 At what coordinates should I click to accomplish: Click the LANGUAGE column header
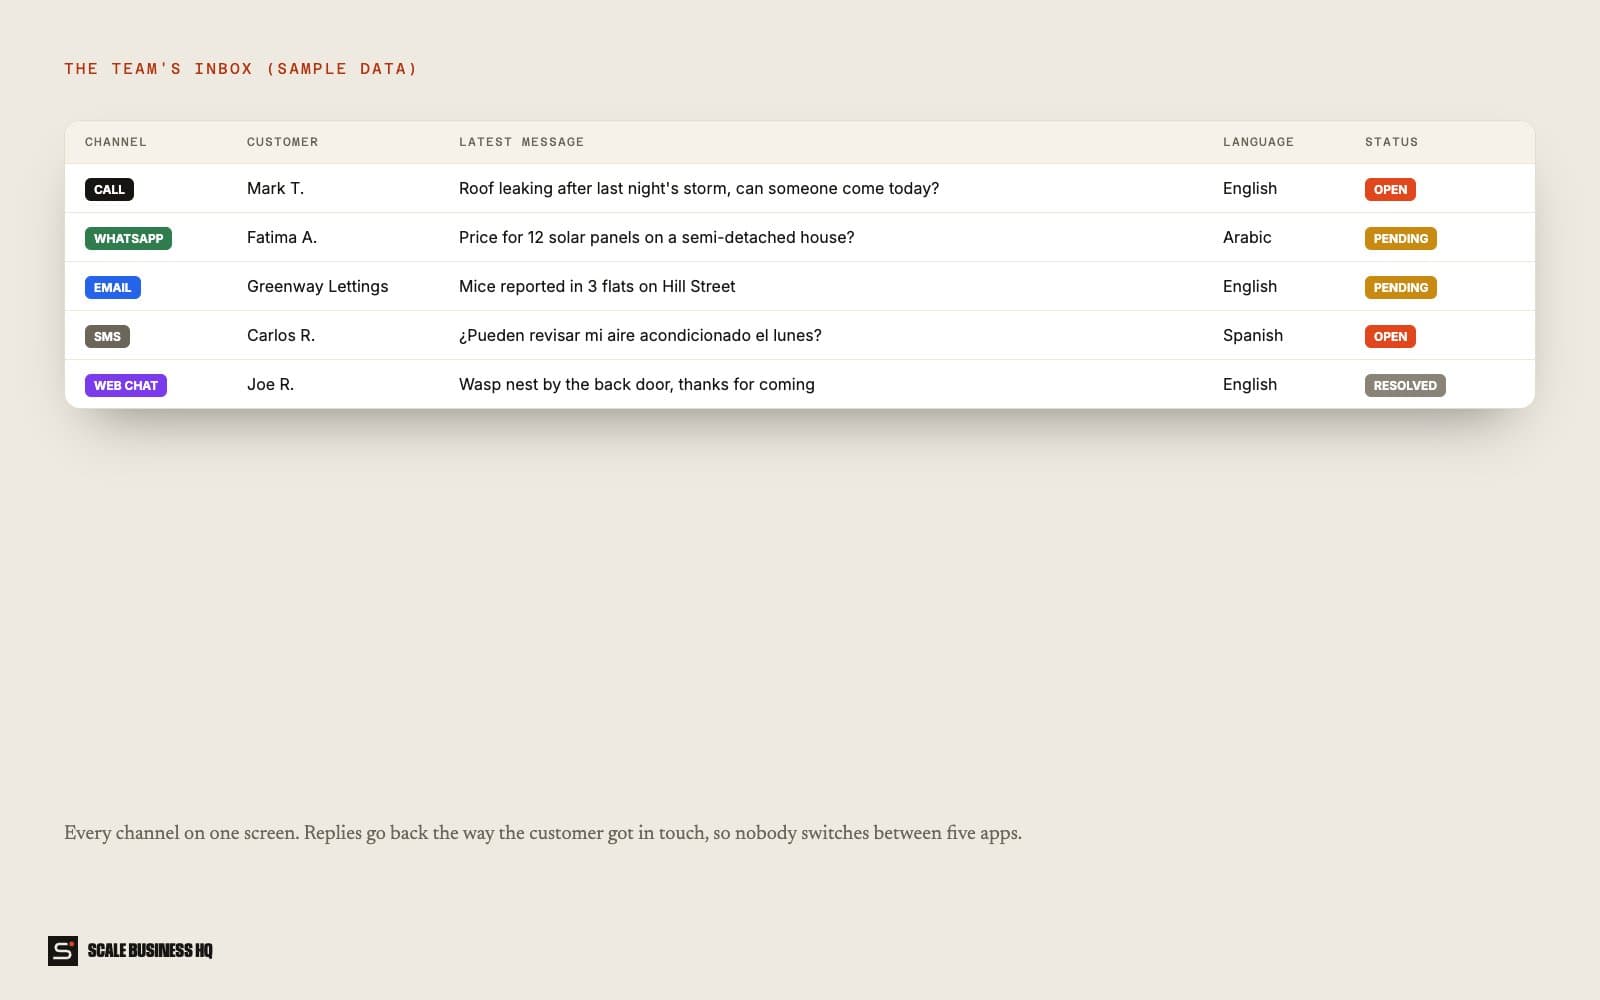tap(1258, 142)
